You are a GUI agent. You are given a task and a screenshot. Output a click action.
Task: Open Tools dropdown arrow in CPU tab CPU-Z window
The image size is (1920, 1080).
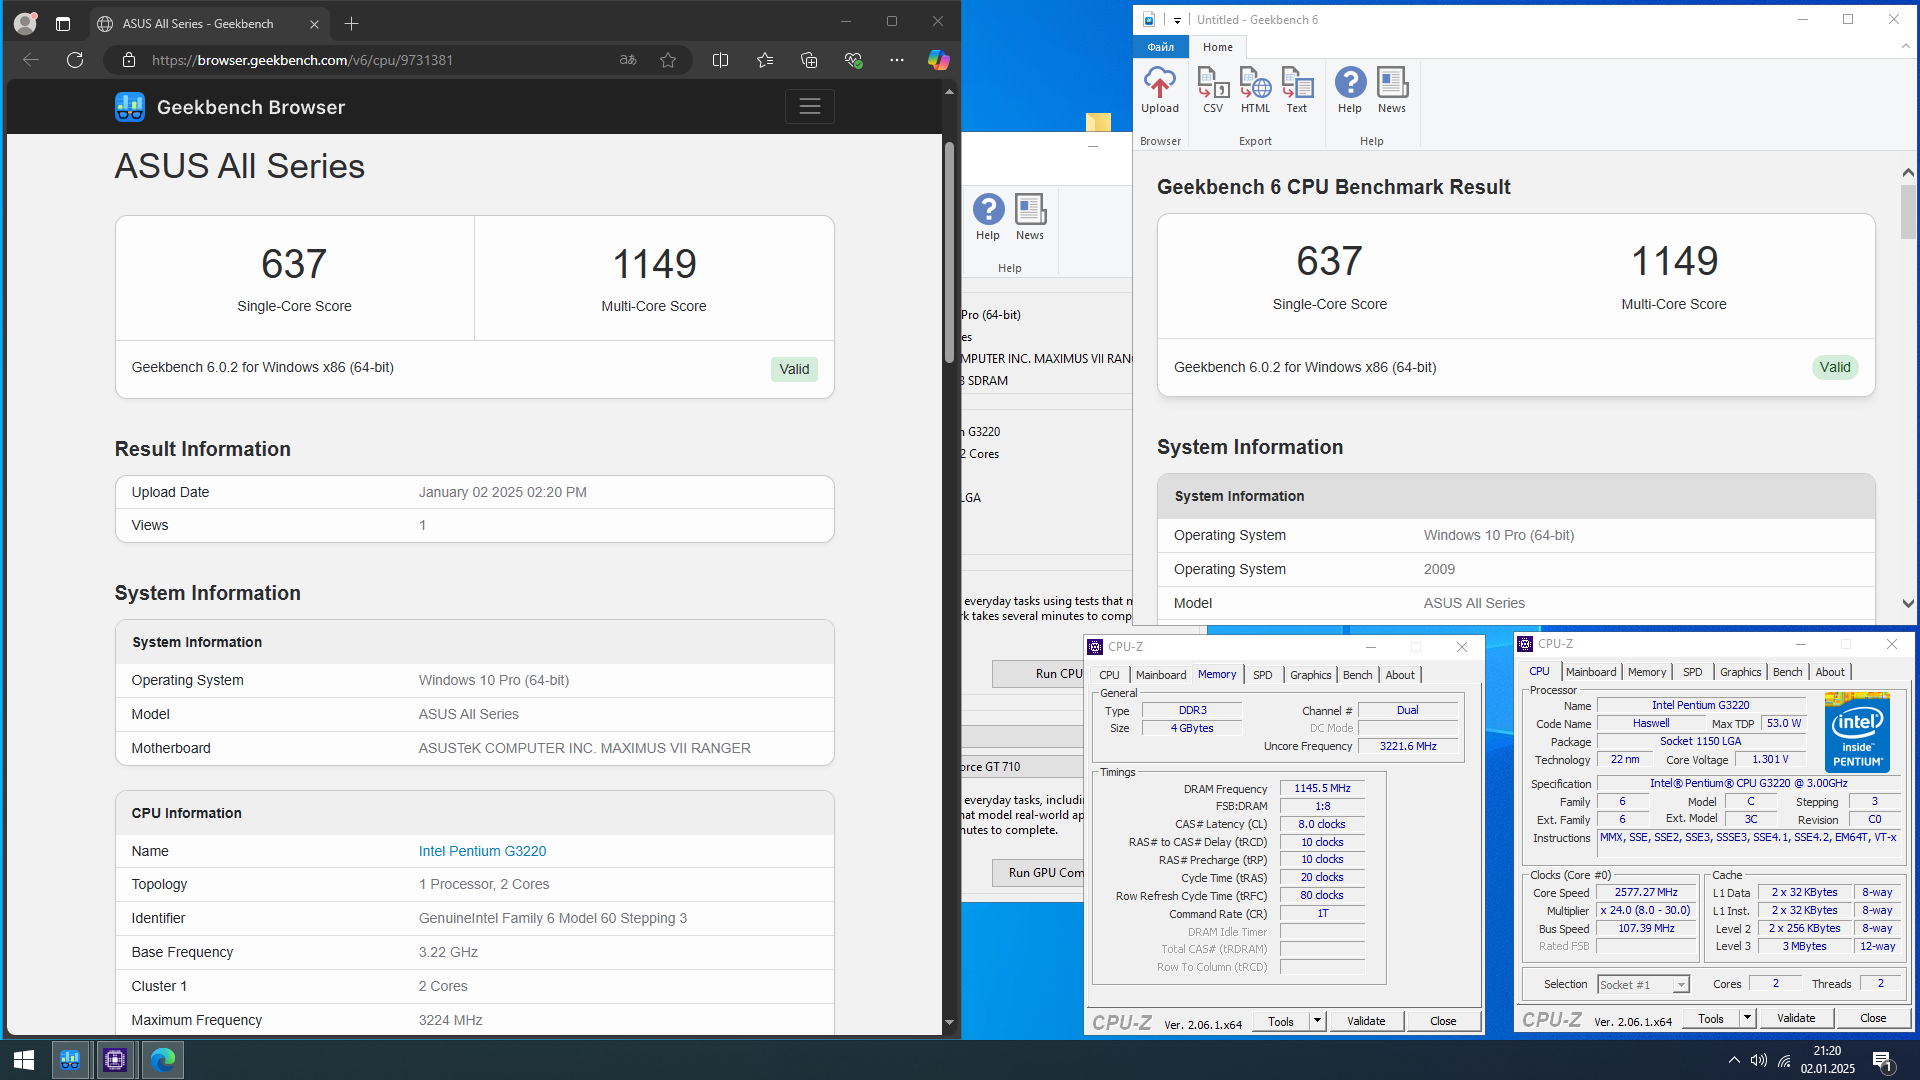[x=1747, y=1018]
